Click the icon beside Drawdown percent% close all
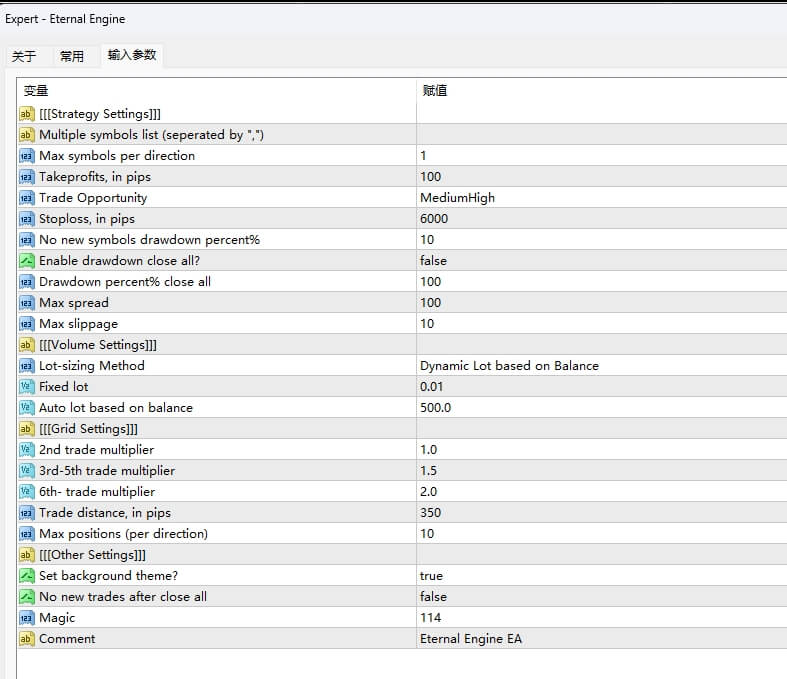 click(27, 282)
